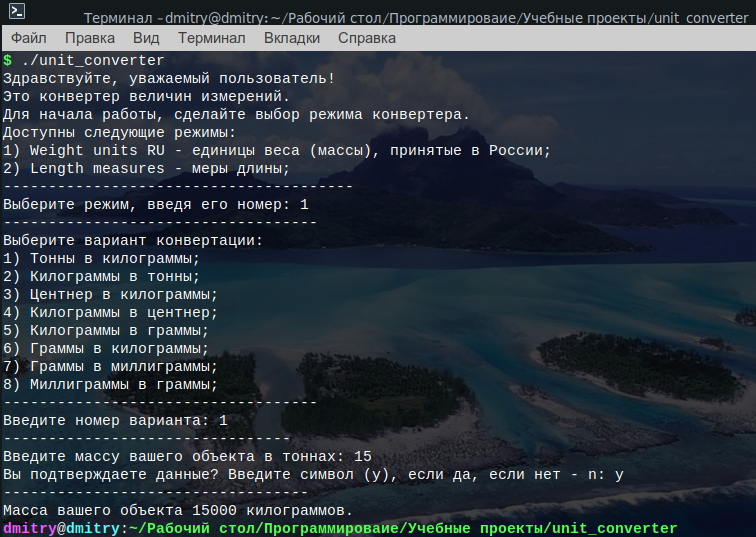Click the '7) Граммы в миллиграммы;' line
756x537 pixels.
(x=110, y=366)
